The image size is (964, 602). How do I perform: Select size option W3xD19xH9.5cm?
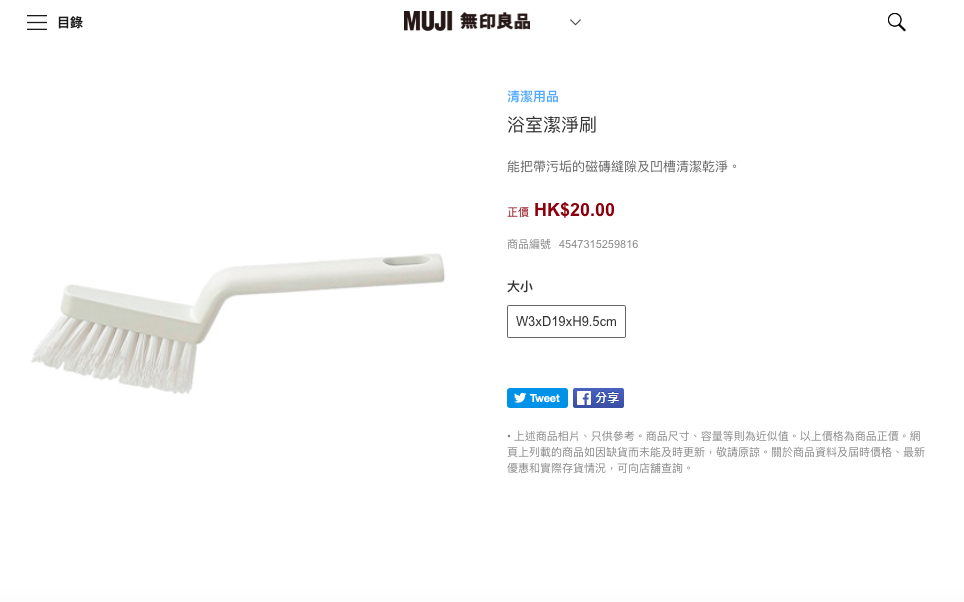pos(566,322)
